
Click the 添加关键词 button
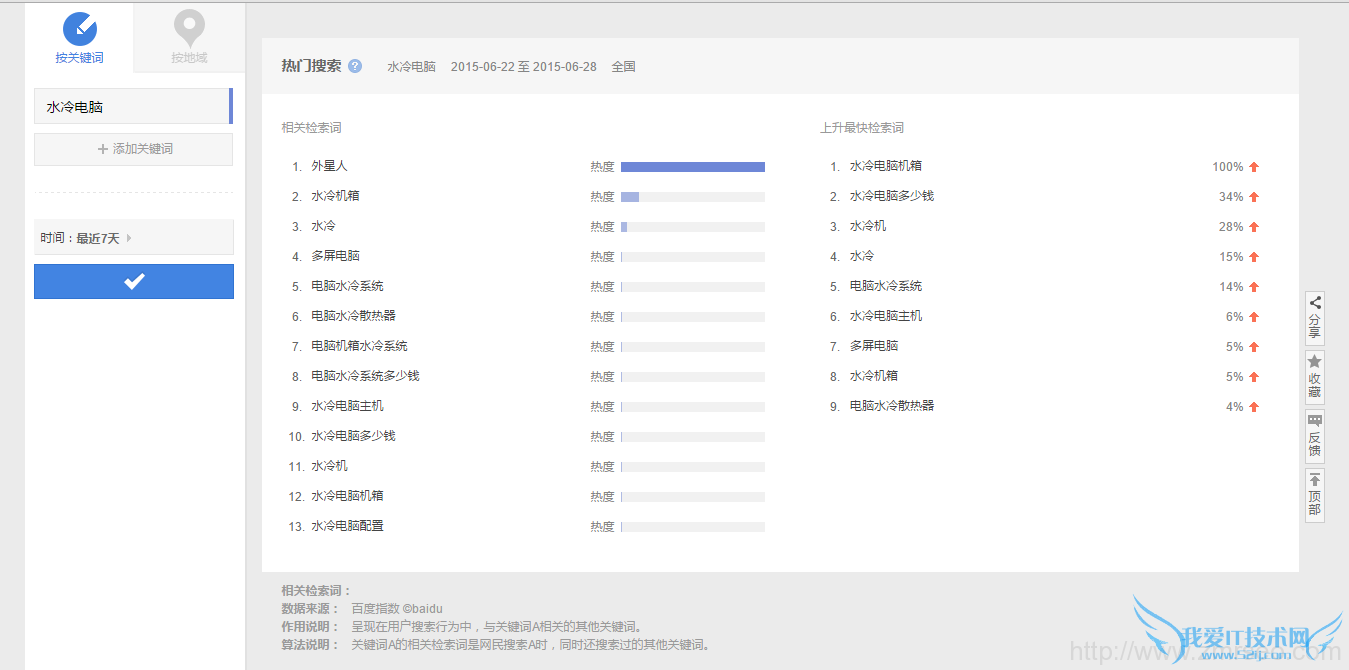[133, 149]
